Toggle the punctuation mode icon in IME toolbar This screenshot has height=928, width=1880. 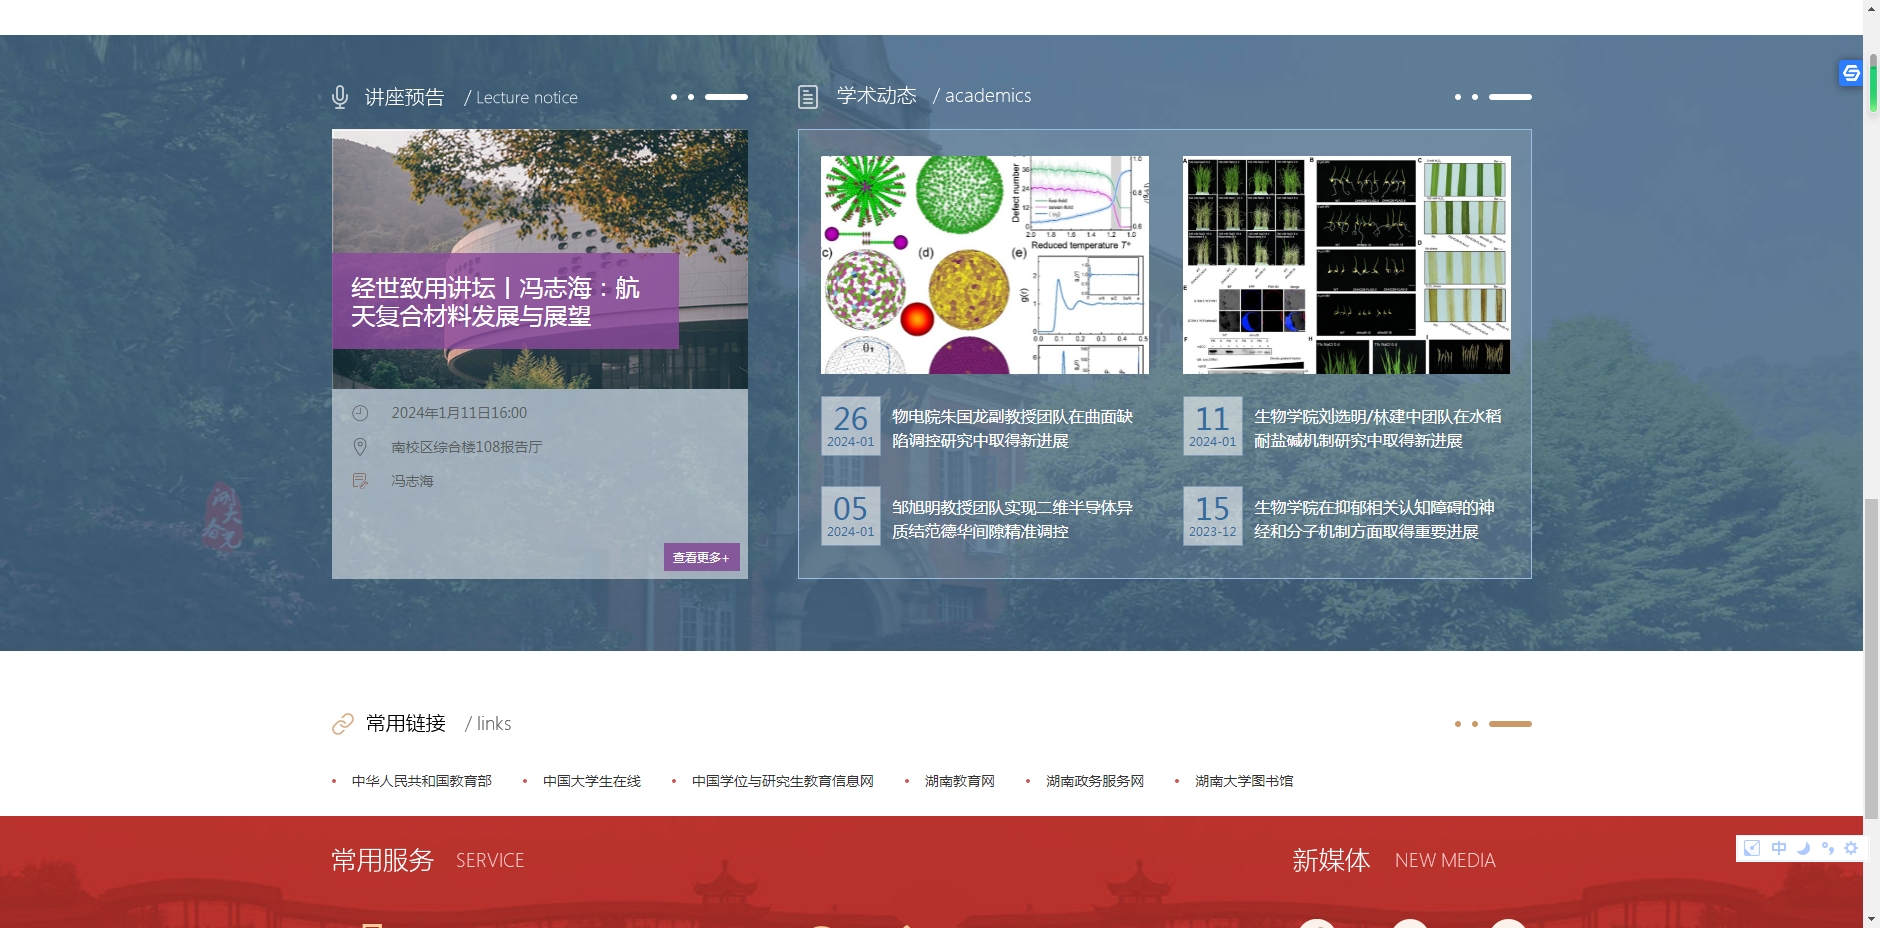pyautogui.click(x=1827, y=848)
